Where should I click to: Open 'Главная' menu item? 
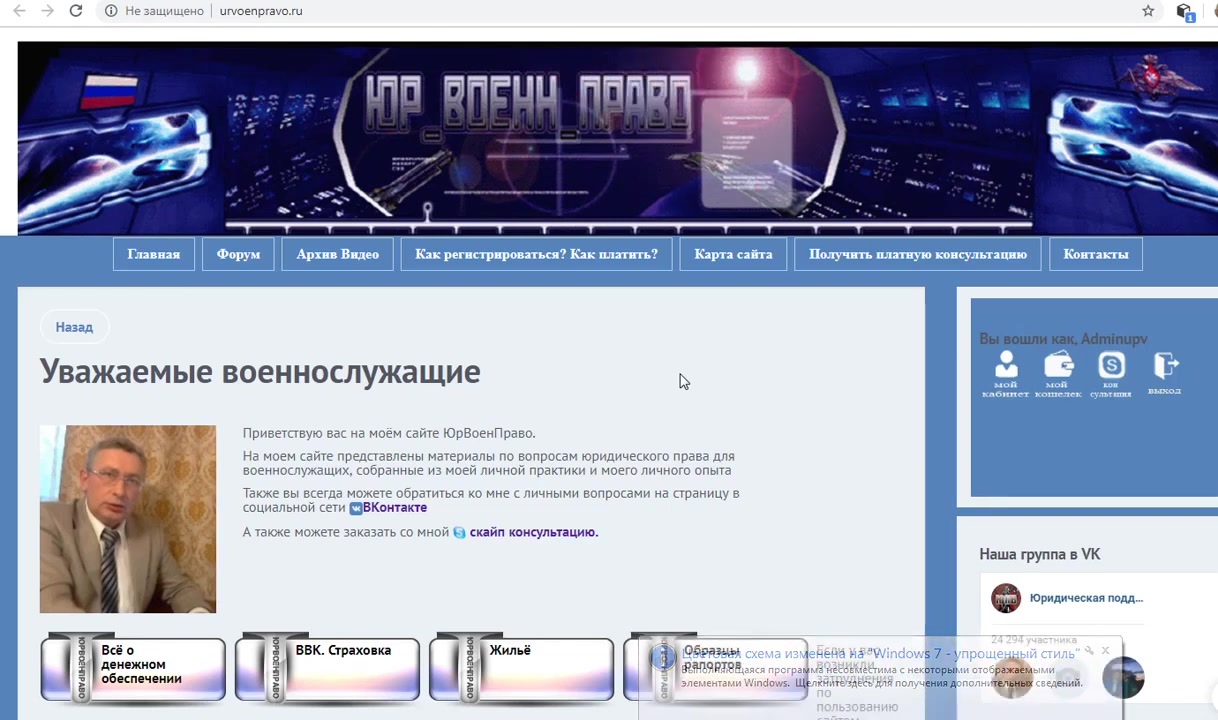[153, 254]
